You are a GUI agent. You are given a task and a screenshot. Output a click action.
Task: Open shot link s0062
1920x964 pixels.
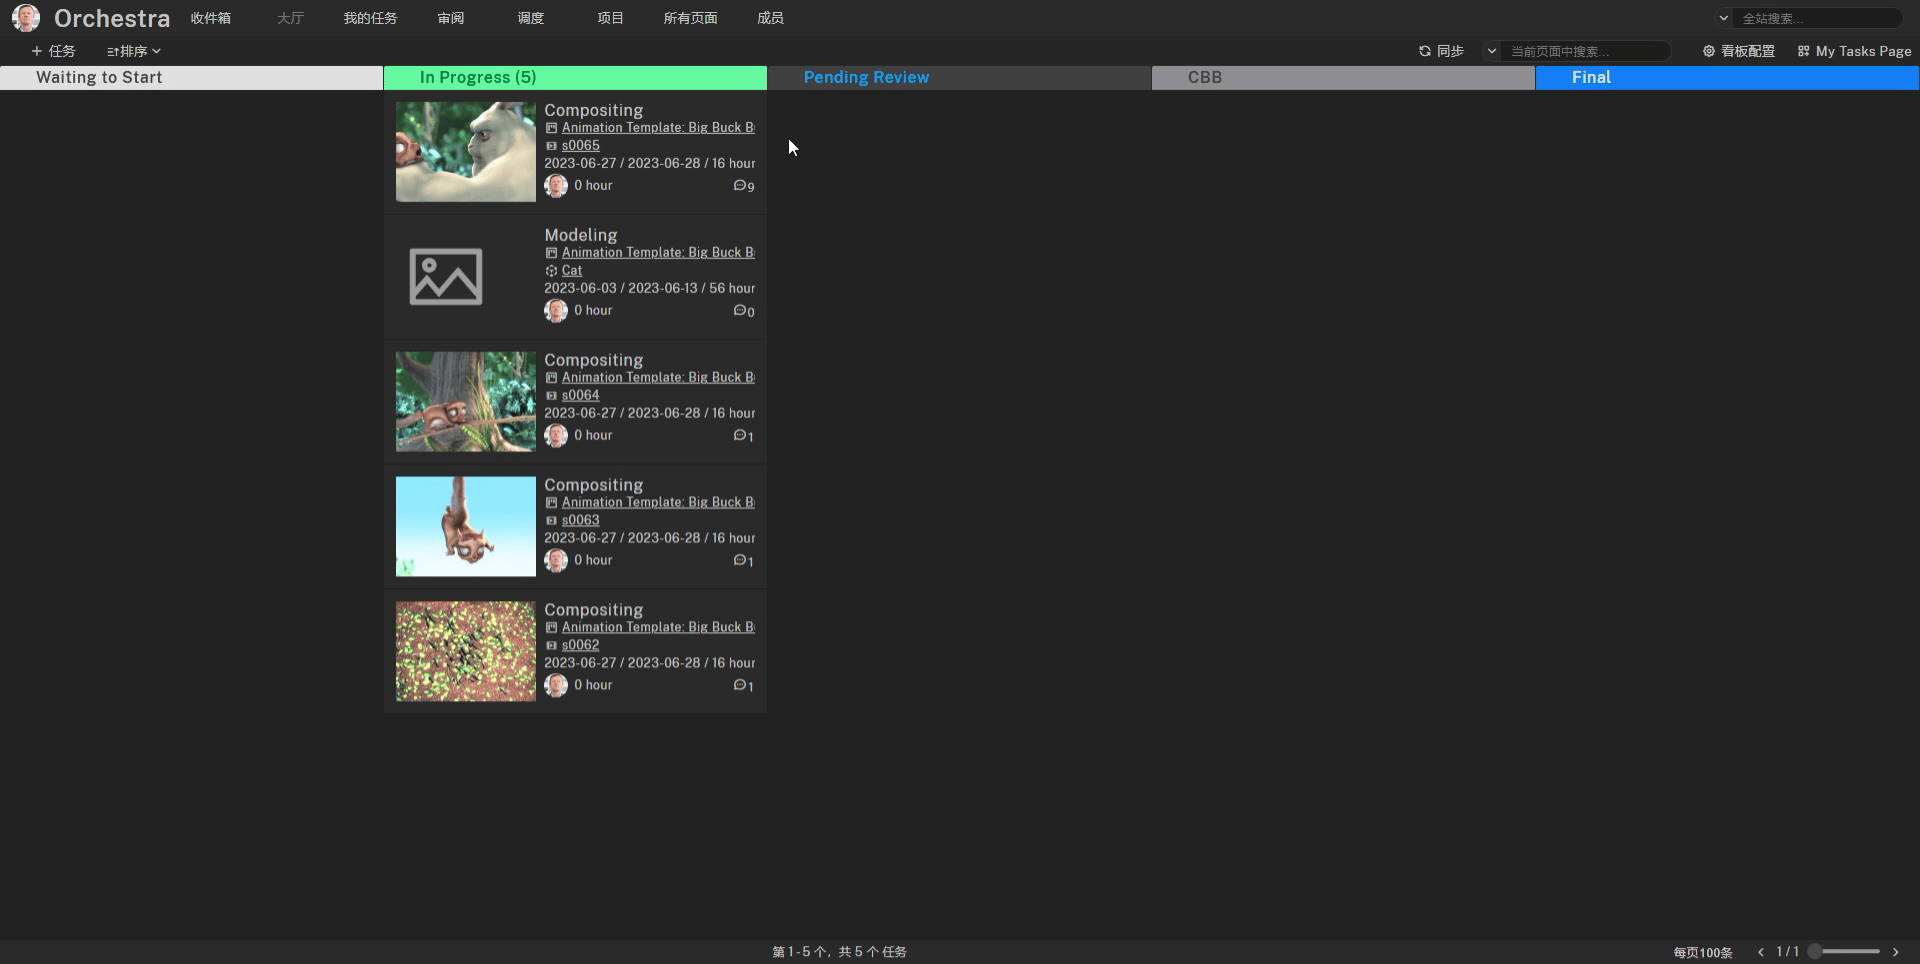click(x=581, y=645)
